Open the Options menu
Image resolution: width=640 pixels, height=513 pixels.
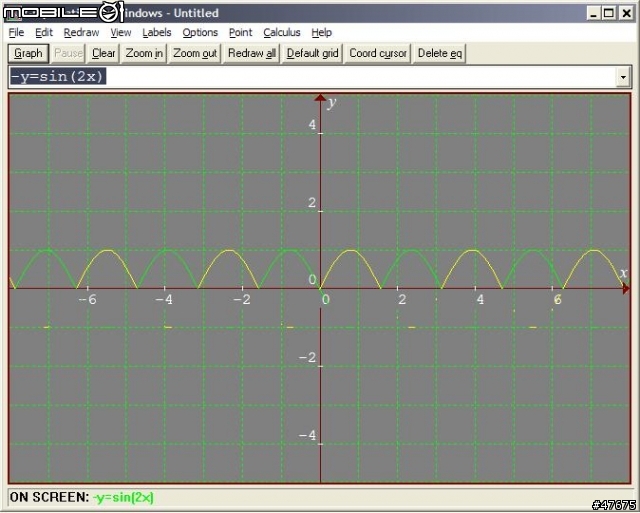(200, 32)
